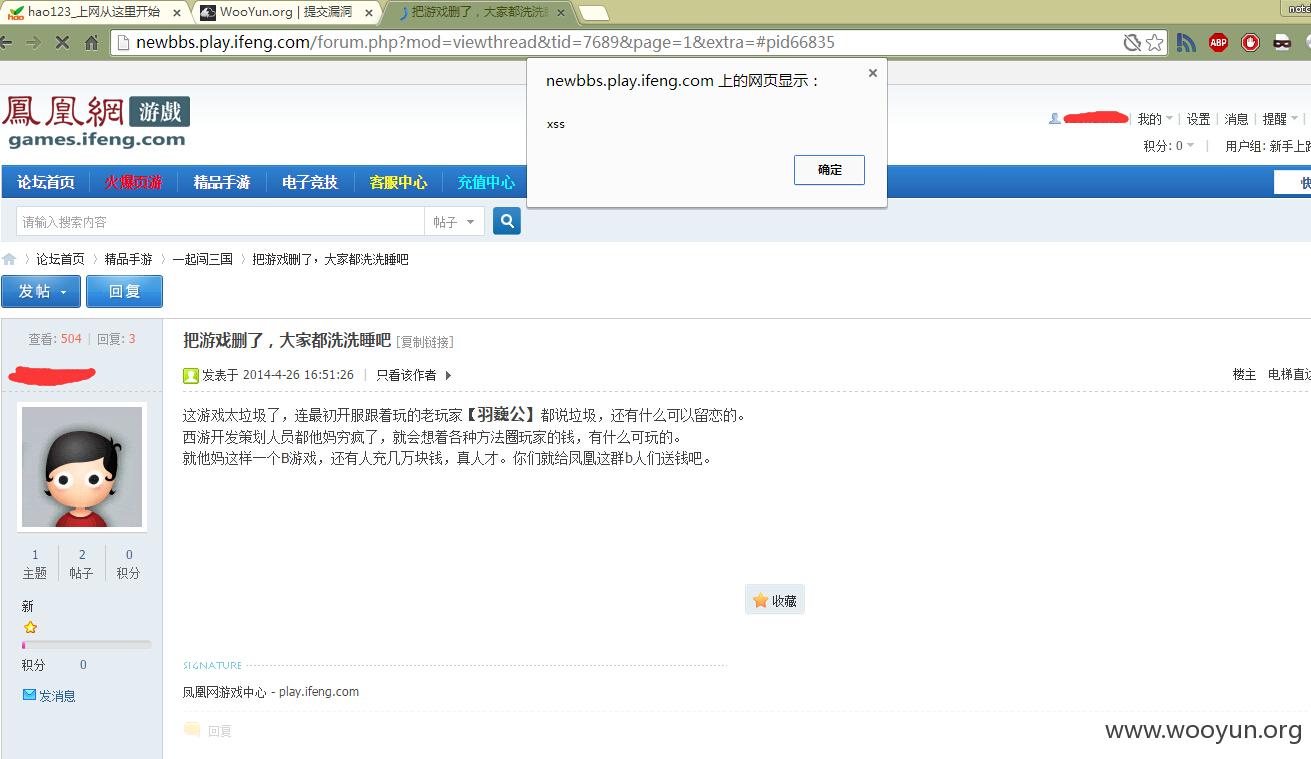This screenshot has height=759, width=1311.
Task: Close the xss alert dialog with X
Action: (x=872, y=73)
